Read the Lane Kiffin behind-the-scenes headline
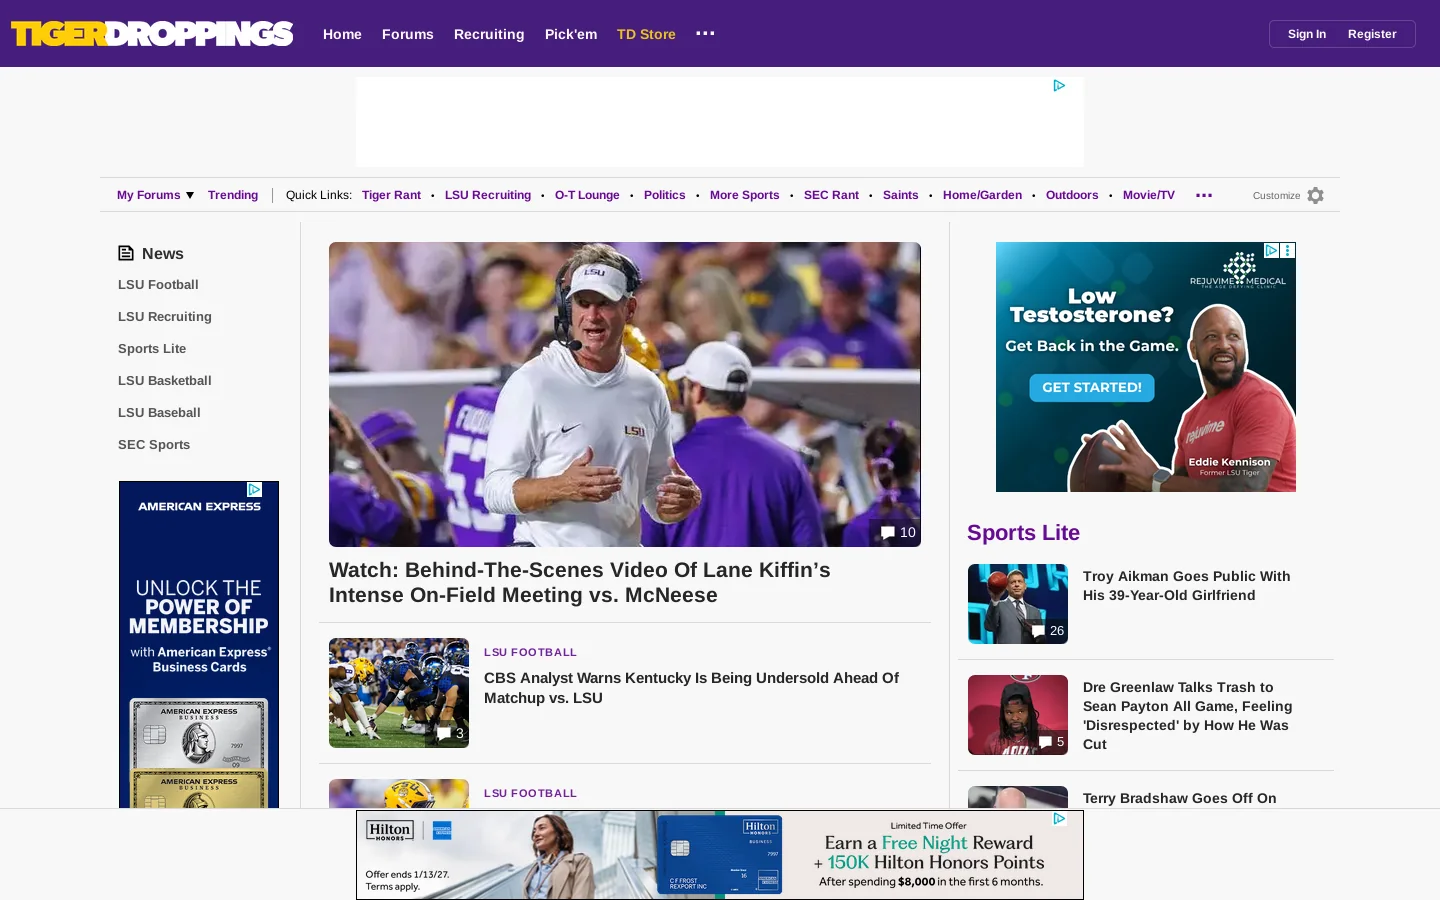The width and height of the screenshot is (1440, 900). (580, 582)
